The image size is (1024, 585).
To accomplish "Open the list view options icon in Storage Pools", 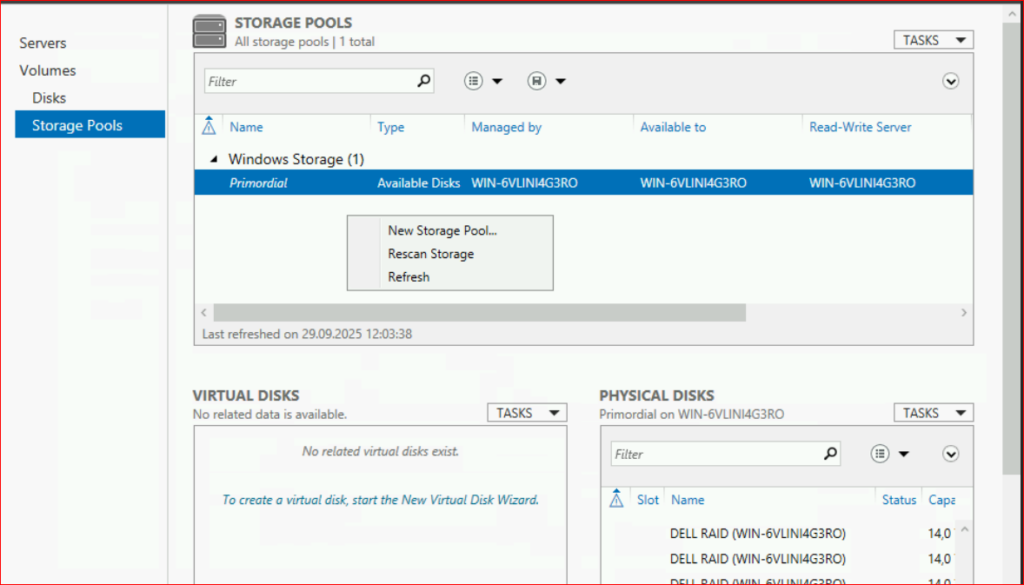I will 474,81.
